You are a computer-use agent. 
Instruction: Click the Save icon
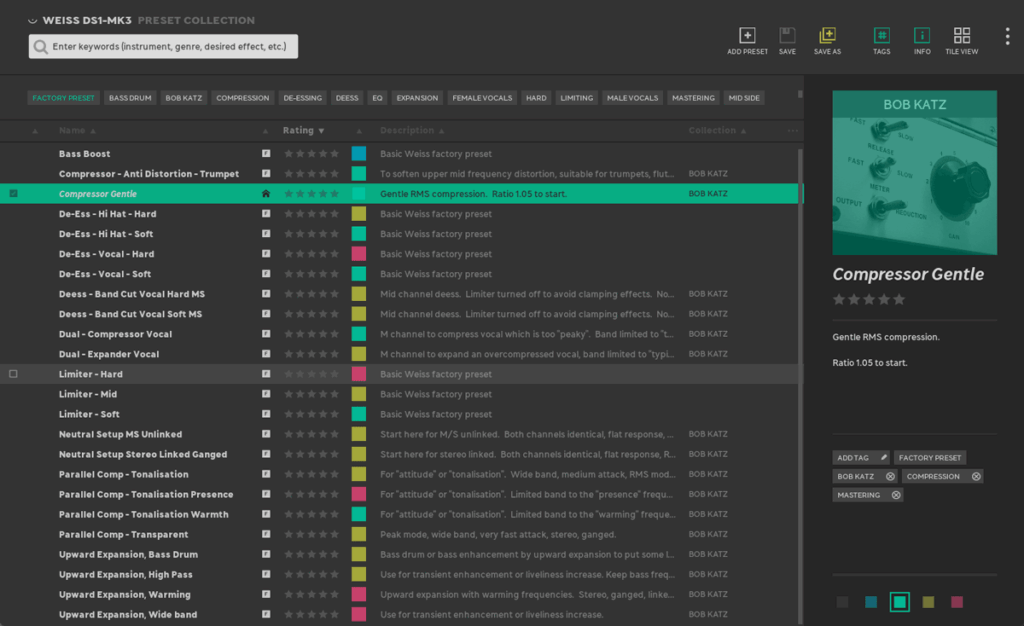[x=787, y=35]
